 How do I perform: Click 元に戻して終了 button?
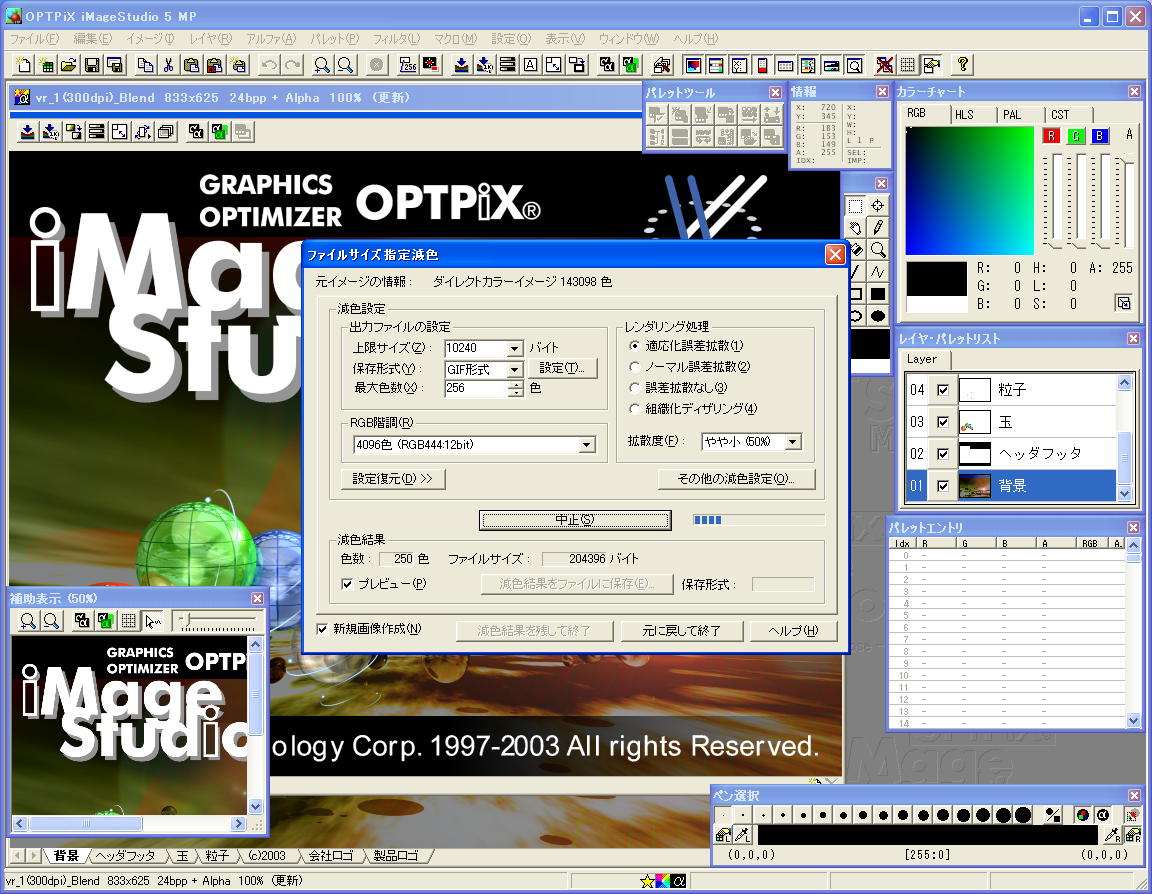pos(682,631)
